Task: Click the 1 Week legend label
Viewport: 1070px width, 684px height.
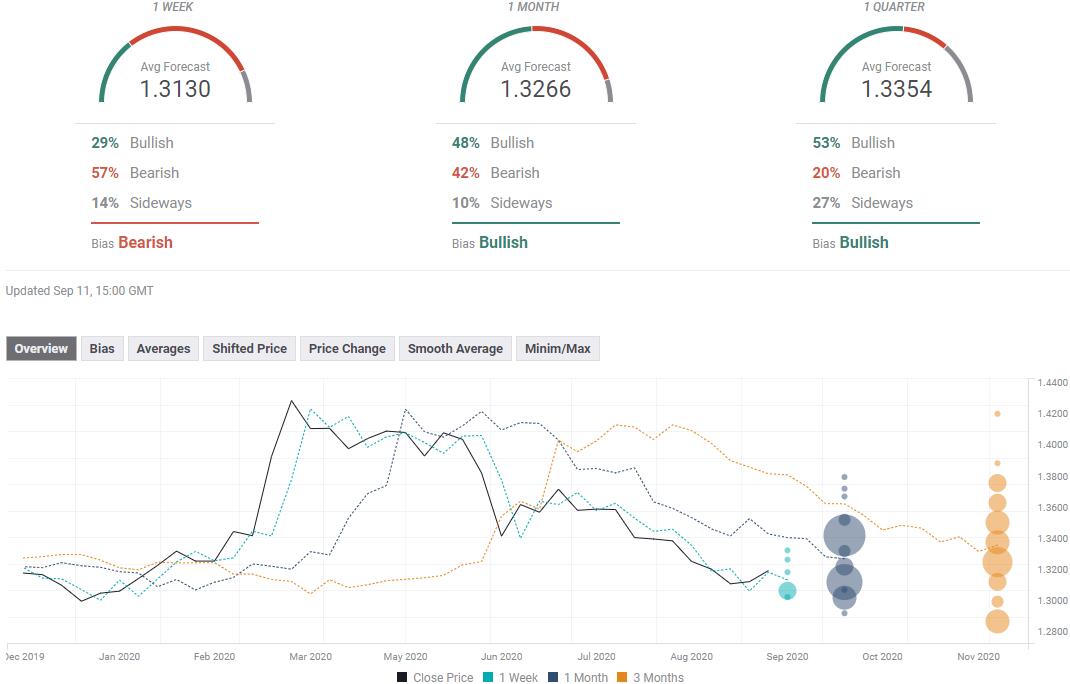Action: 518,677
